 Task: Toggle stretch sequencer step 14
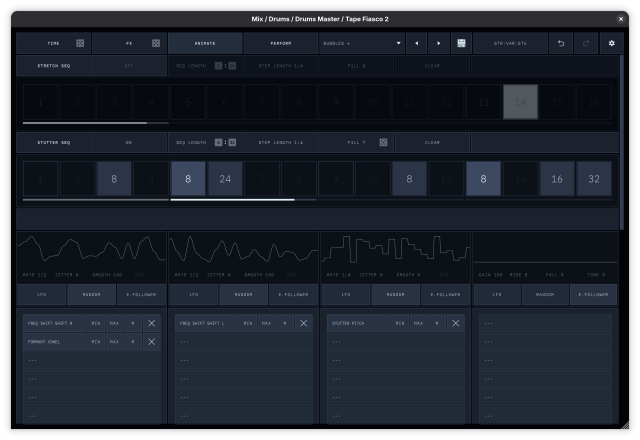520,102
